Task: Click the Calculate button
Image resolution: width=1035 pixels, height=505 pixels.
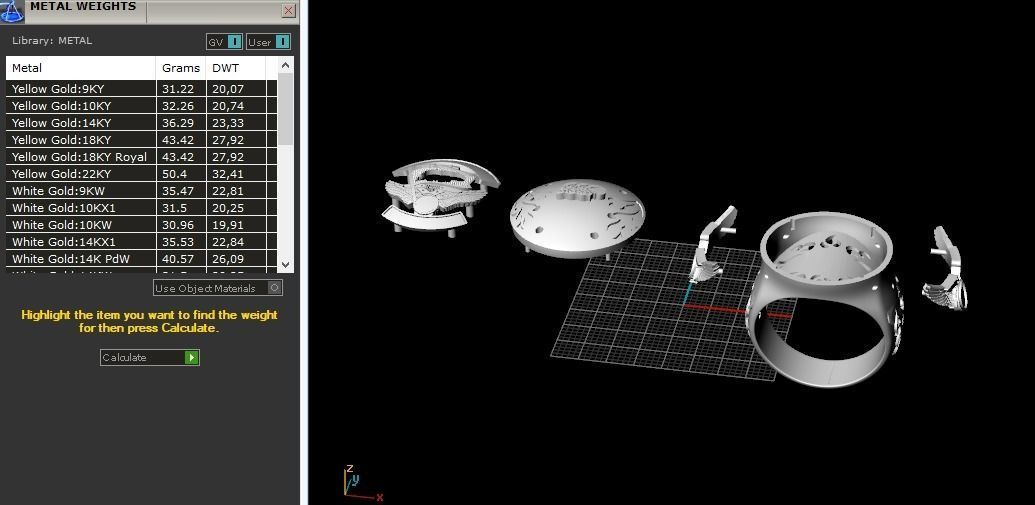Action: point(149,357)
